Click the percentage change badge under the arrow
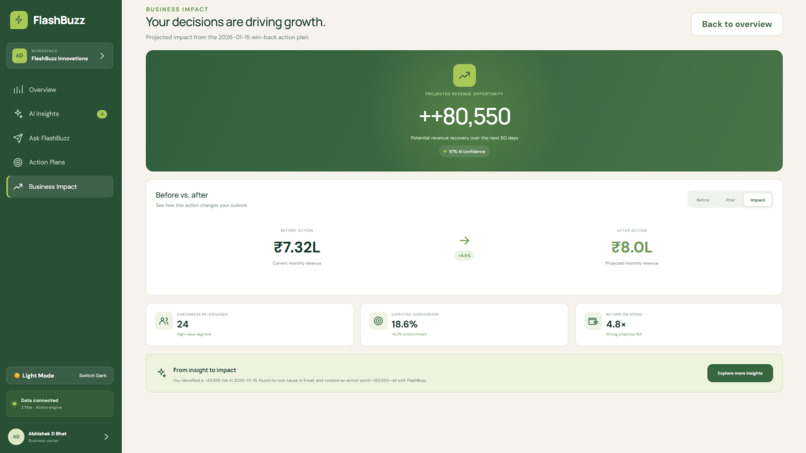The width and height of the screenshot is (806, 453). click(x=464, y=256)
